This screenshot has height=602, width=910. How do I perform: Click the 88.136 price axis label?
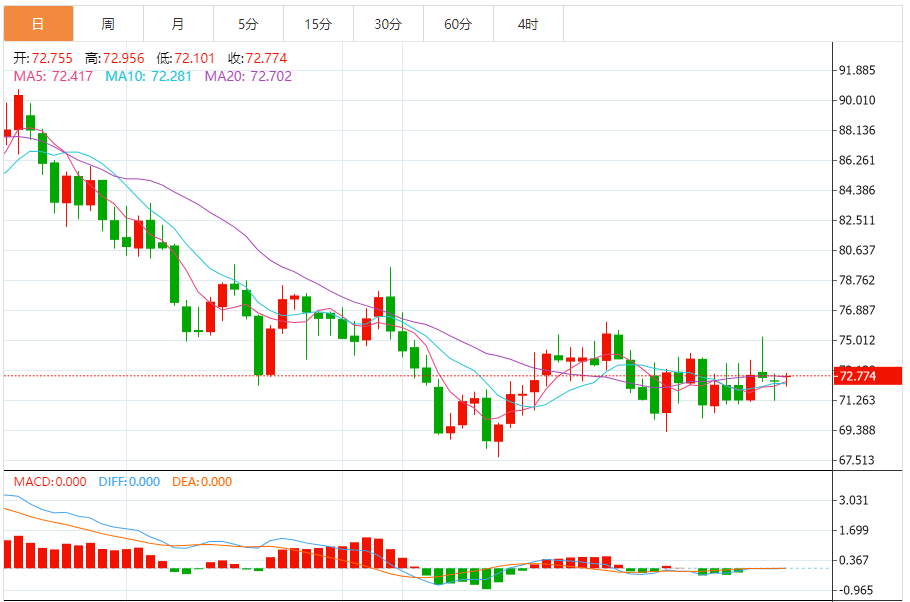[857, 130]
